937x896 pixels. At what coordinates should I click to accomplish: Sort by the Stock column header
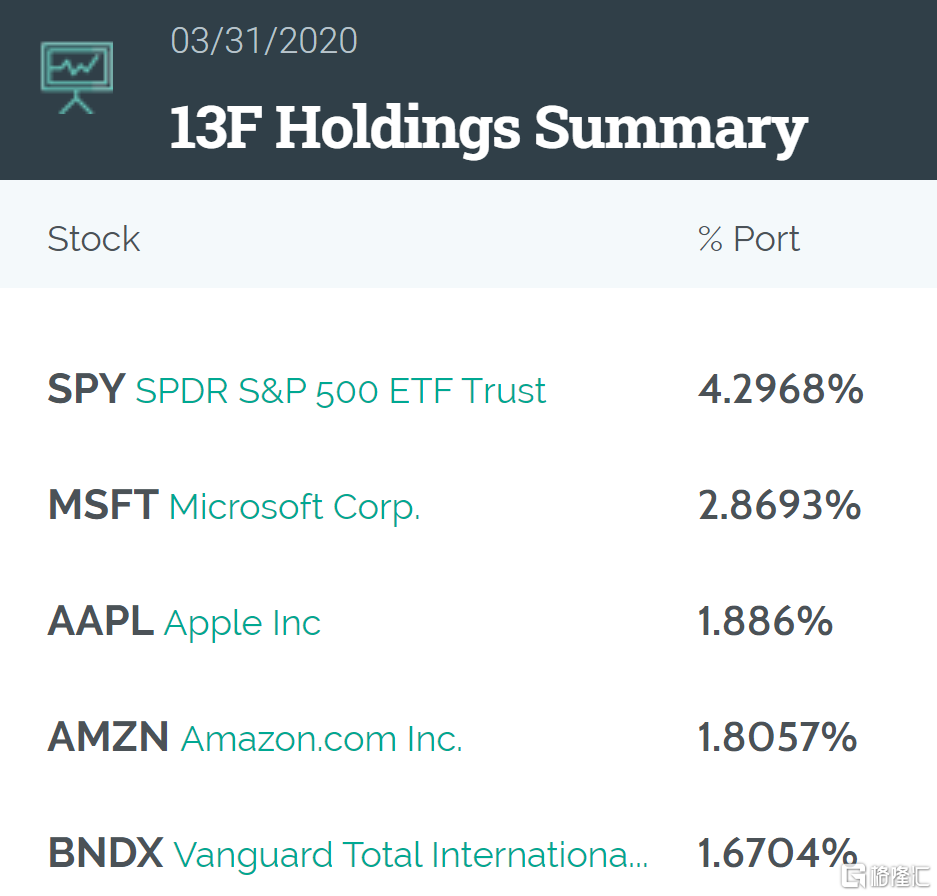tap(94, 239)
